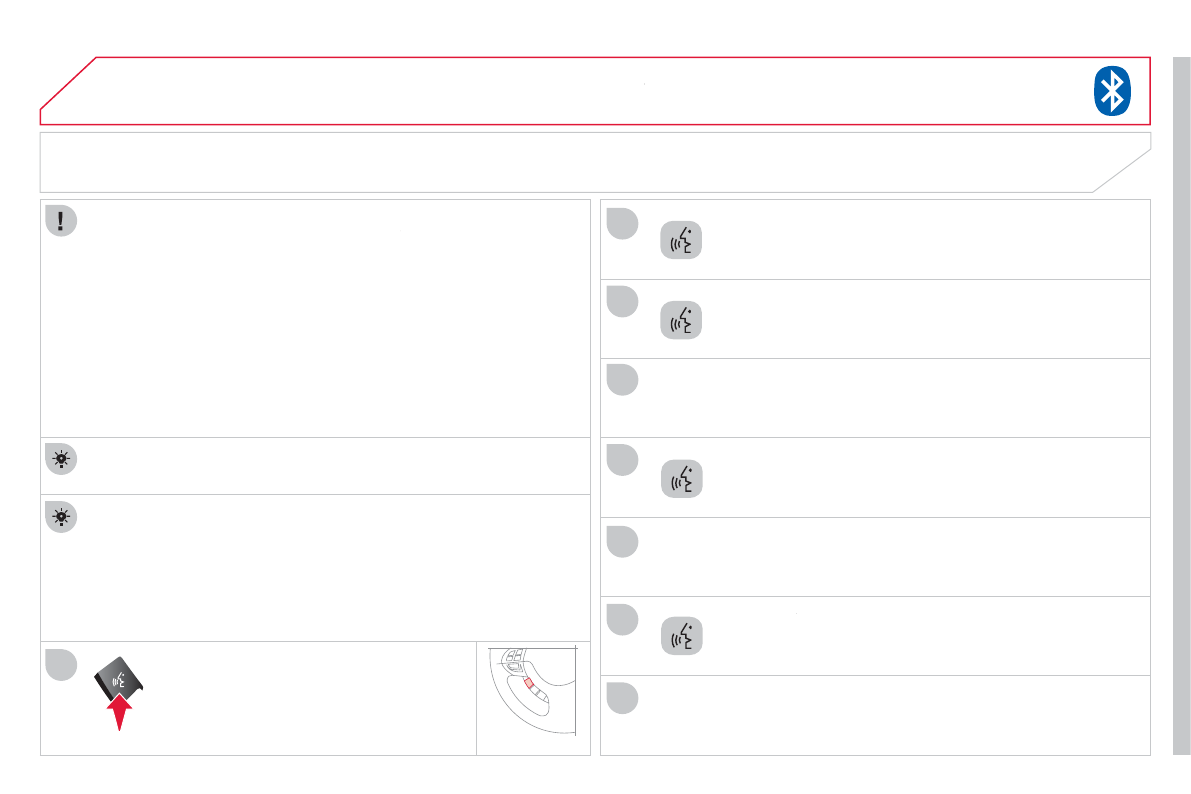This screenshot has height=794, width=1191.
Task: Click the step circle in the first right-hand row
Action: point(622,223)
